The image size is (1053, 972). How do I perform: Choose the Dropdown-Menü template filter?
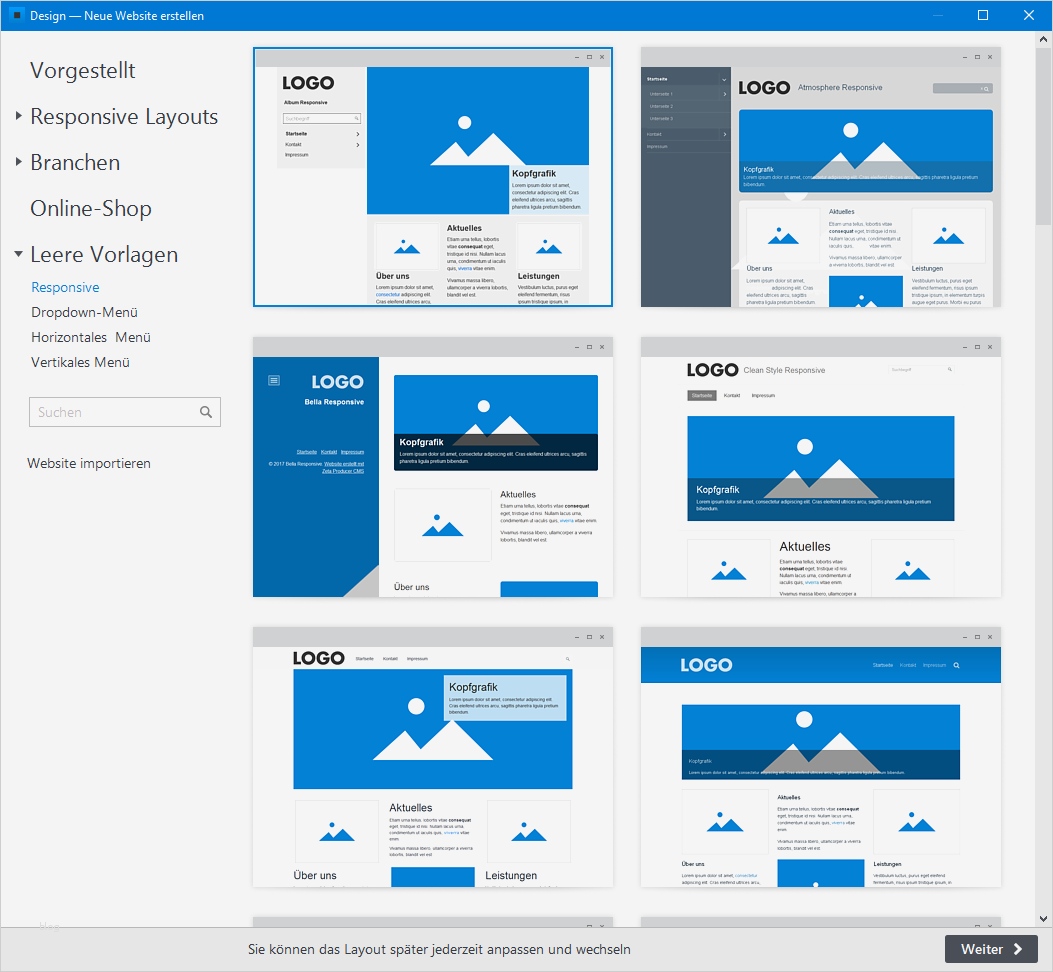(84, 312)
